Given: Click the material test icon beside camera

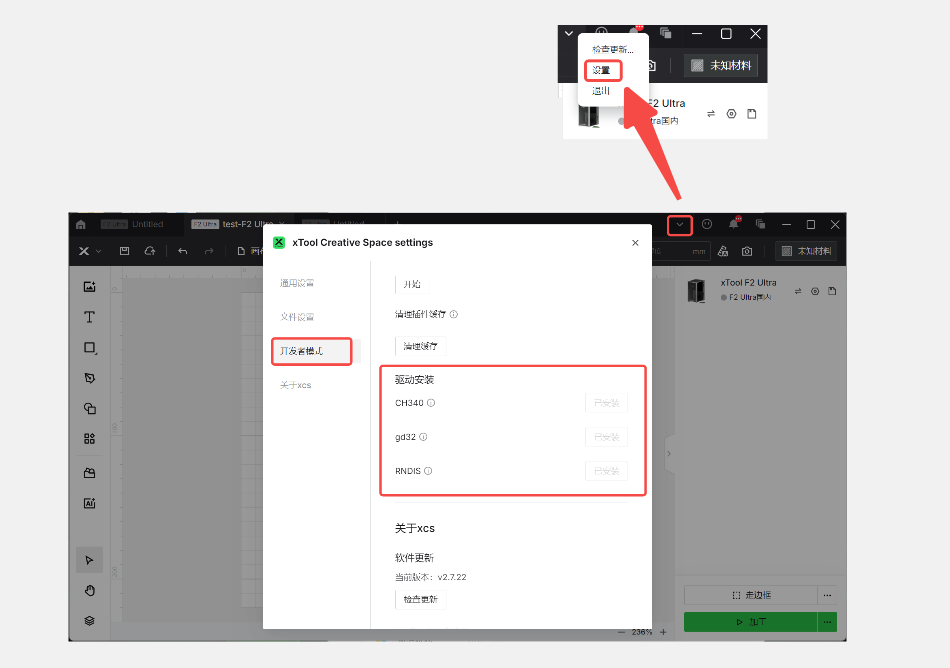Looking at the screenshot, I should pos(723,251).
